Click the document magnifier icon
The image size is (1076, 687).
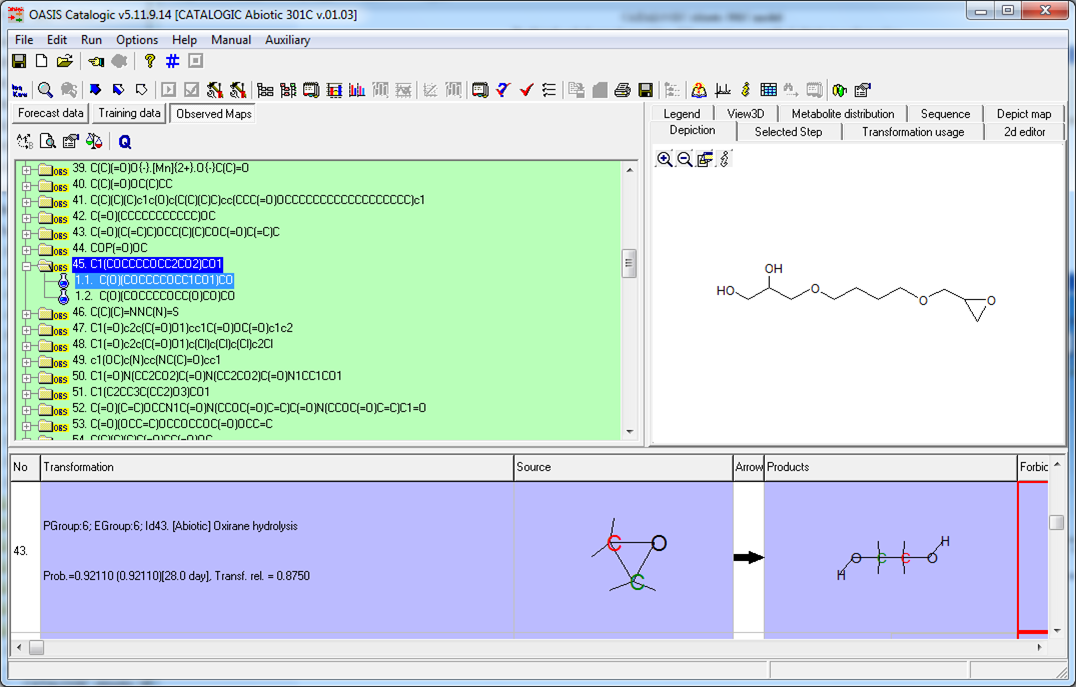tap(47, 142)
